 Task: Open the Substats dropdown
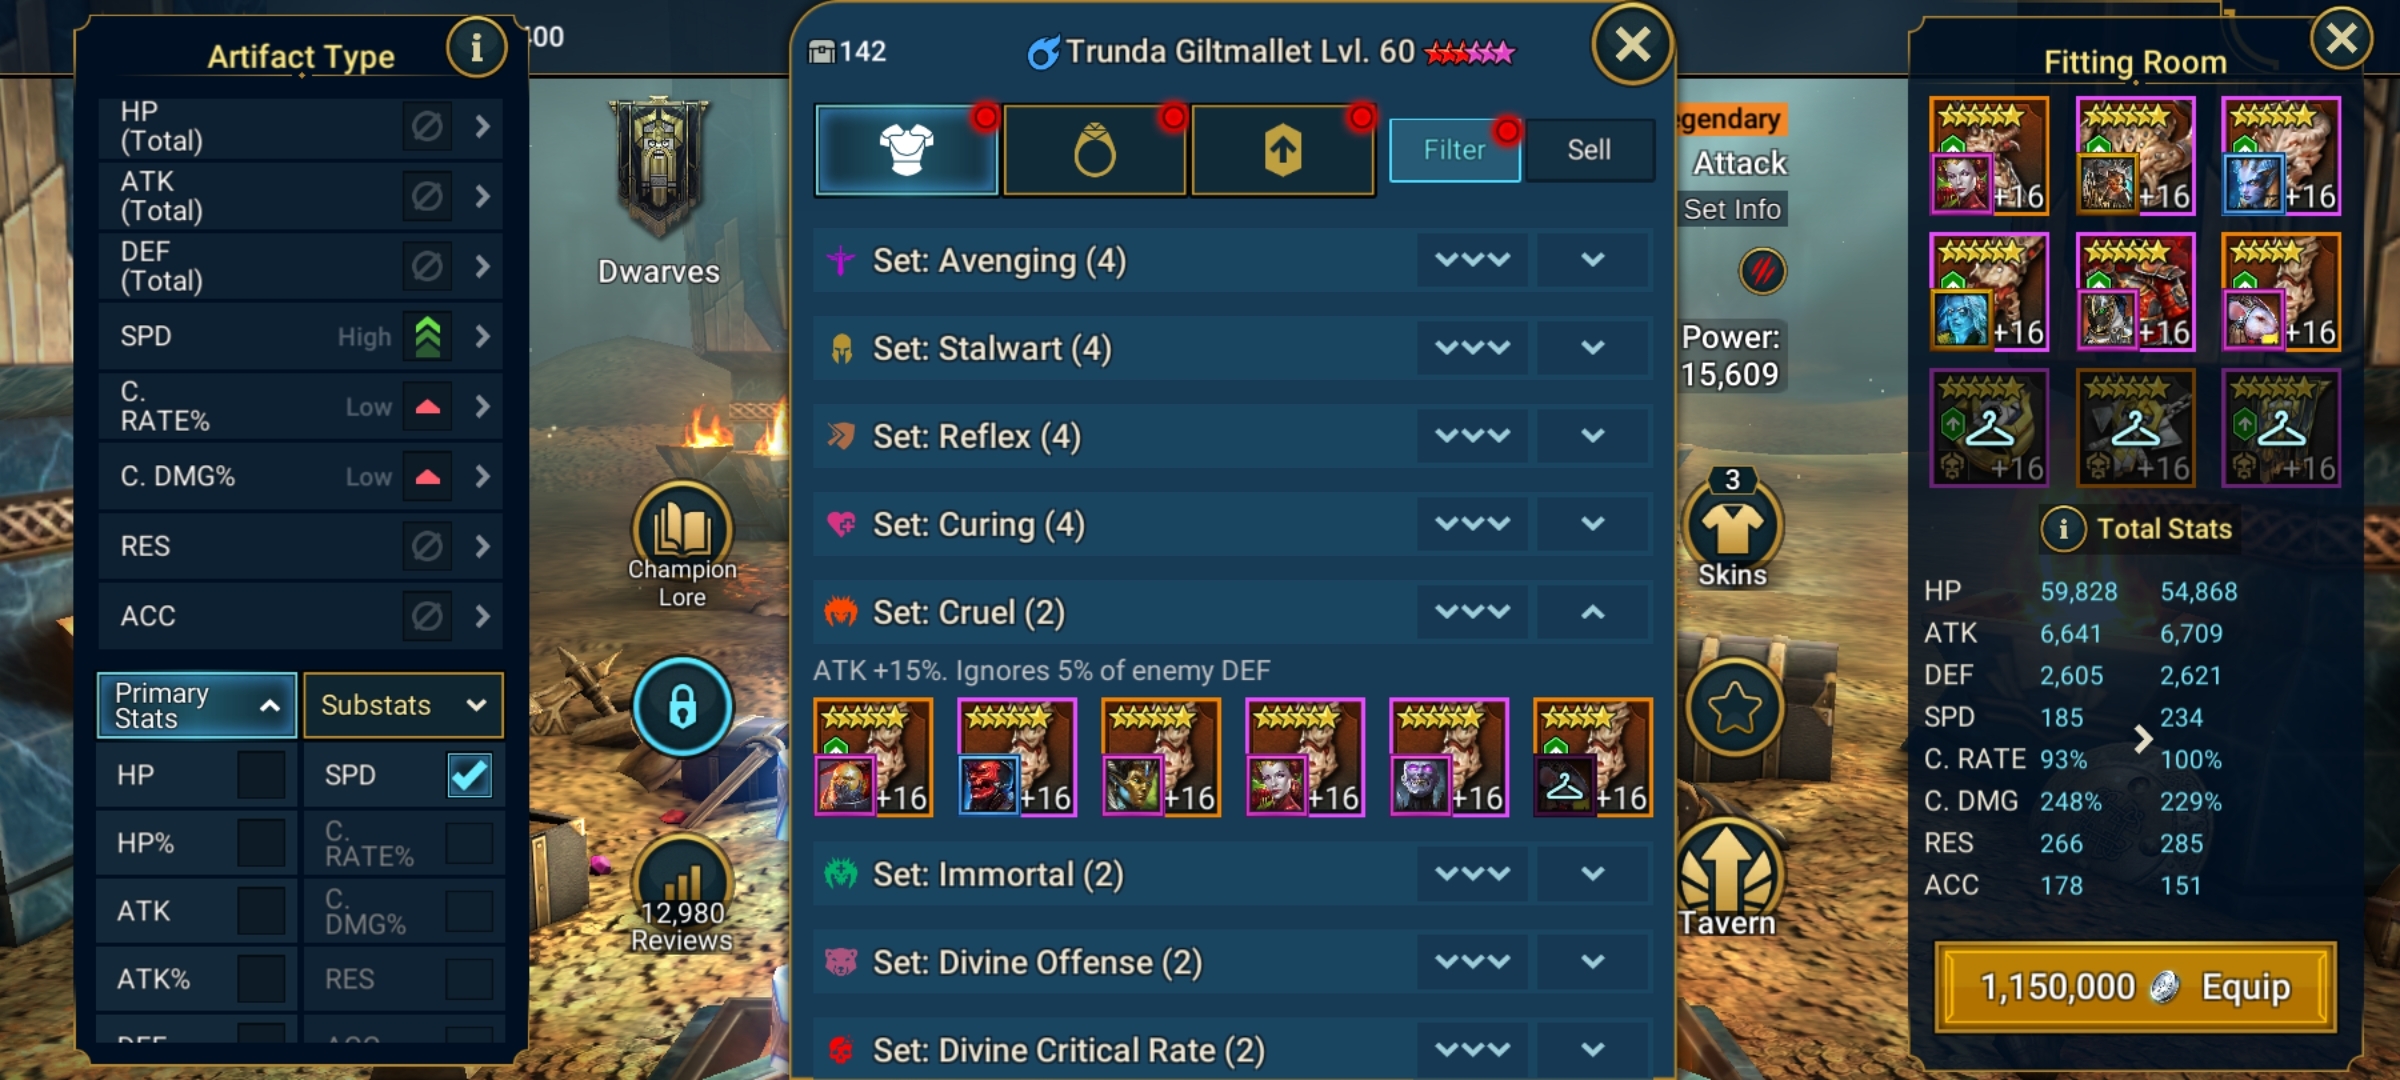pyautogui.click(x=403, y=705)
